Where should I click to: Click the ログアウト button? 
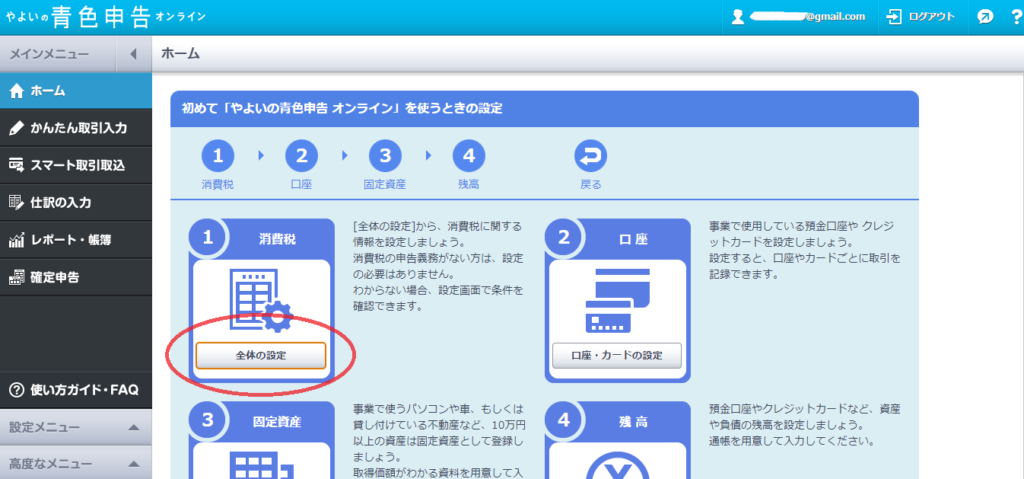coord(921,17)
